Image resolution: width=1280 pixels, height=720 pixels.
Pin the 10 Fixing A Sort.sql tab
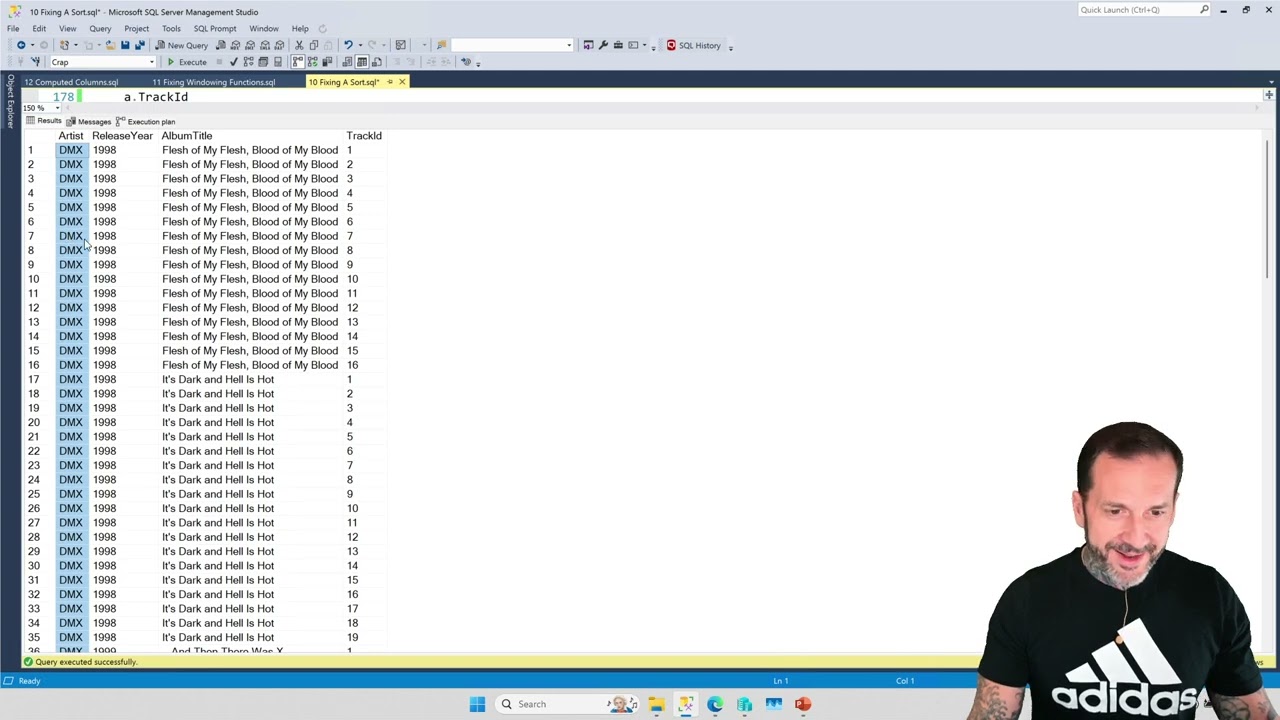[x=390, y=82]
